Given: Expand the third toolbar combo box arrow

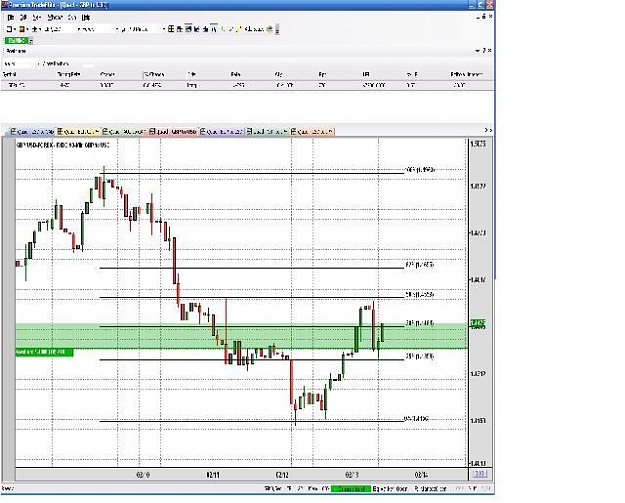Looking at the screenshot, I should click(x=163, y=29).
